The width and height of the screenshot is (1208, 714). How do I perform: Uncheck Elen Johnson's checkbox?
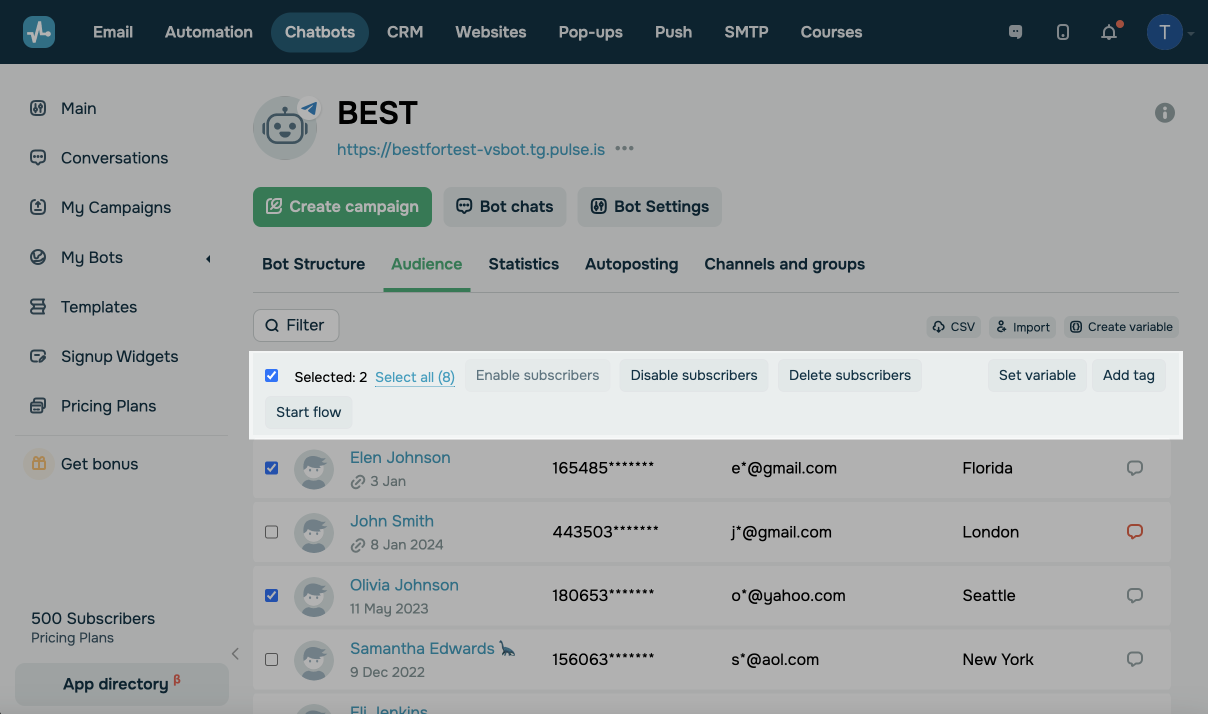coord(271,468)
